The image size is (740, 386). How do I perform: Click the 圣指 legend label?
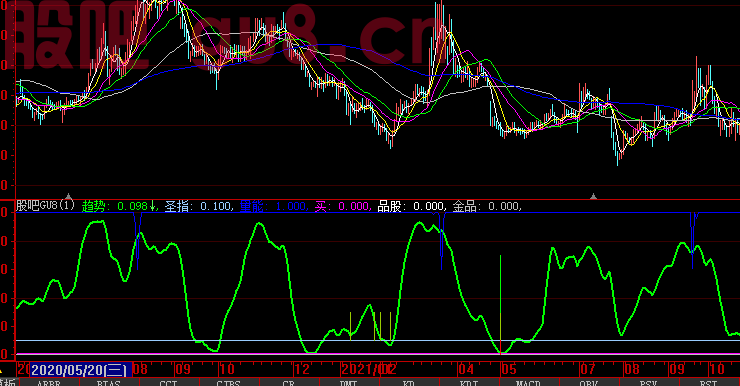tap(177, 206)
